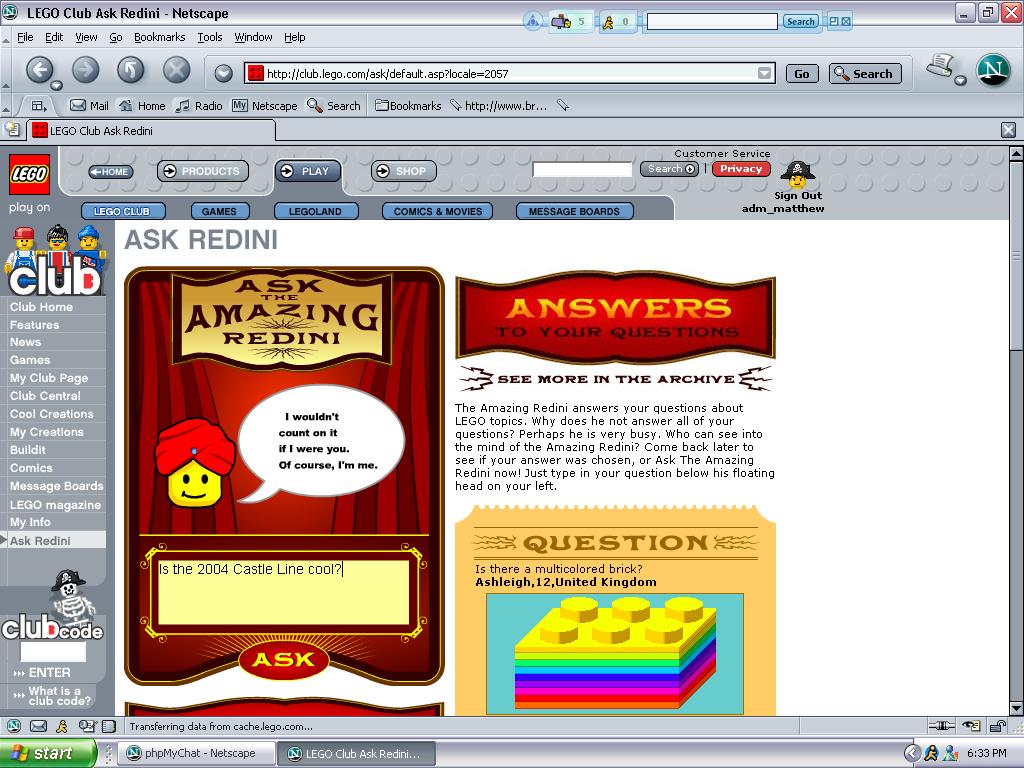Screen dimensions: 1024x768
Task: Submit question with the ASK button
Action: [x=283, y=660]
